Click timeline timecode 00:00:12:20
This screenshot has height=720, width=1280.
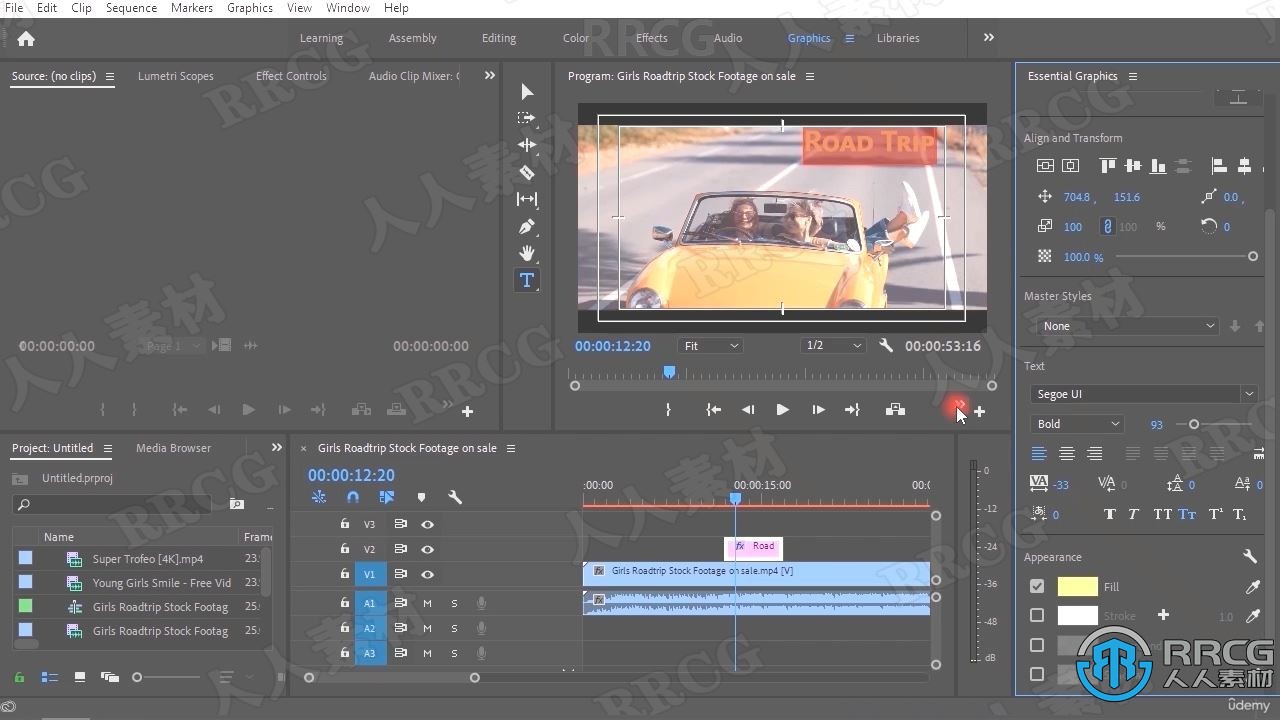tap(351, 476)
